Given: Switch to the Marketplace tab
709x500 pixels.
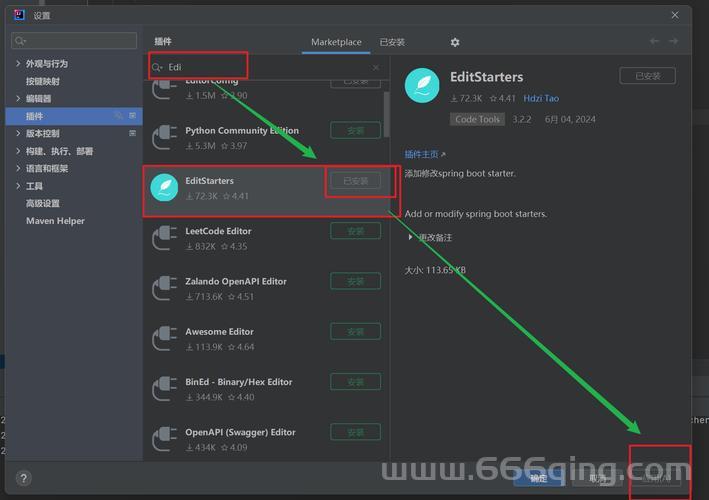Looking at the screenshot, I should [x=336, y=42].
